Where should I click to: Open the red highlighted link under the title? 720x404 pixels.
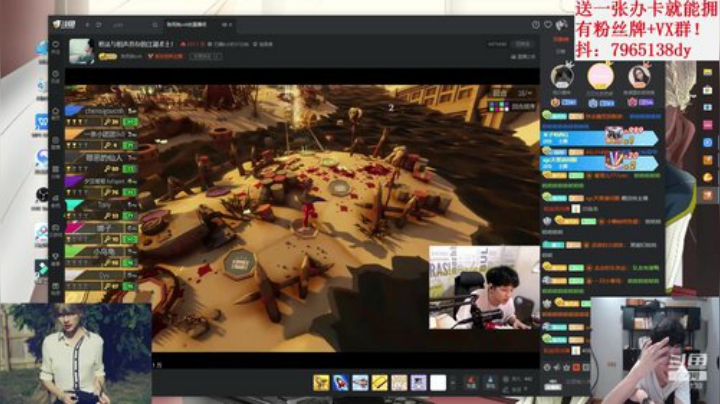click(x=165, y=56)
